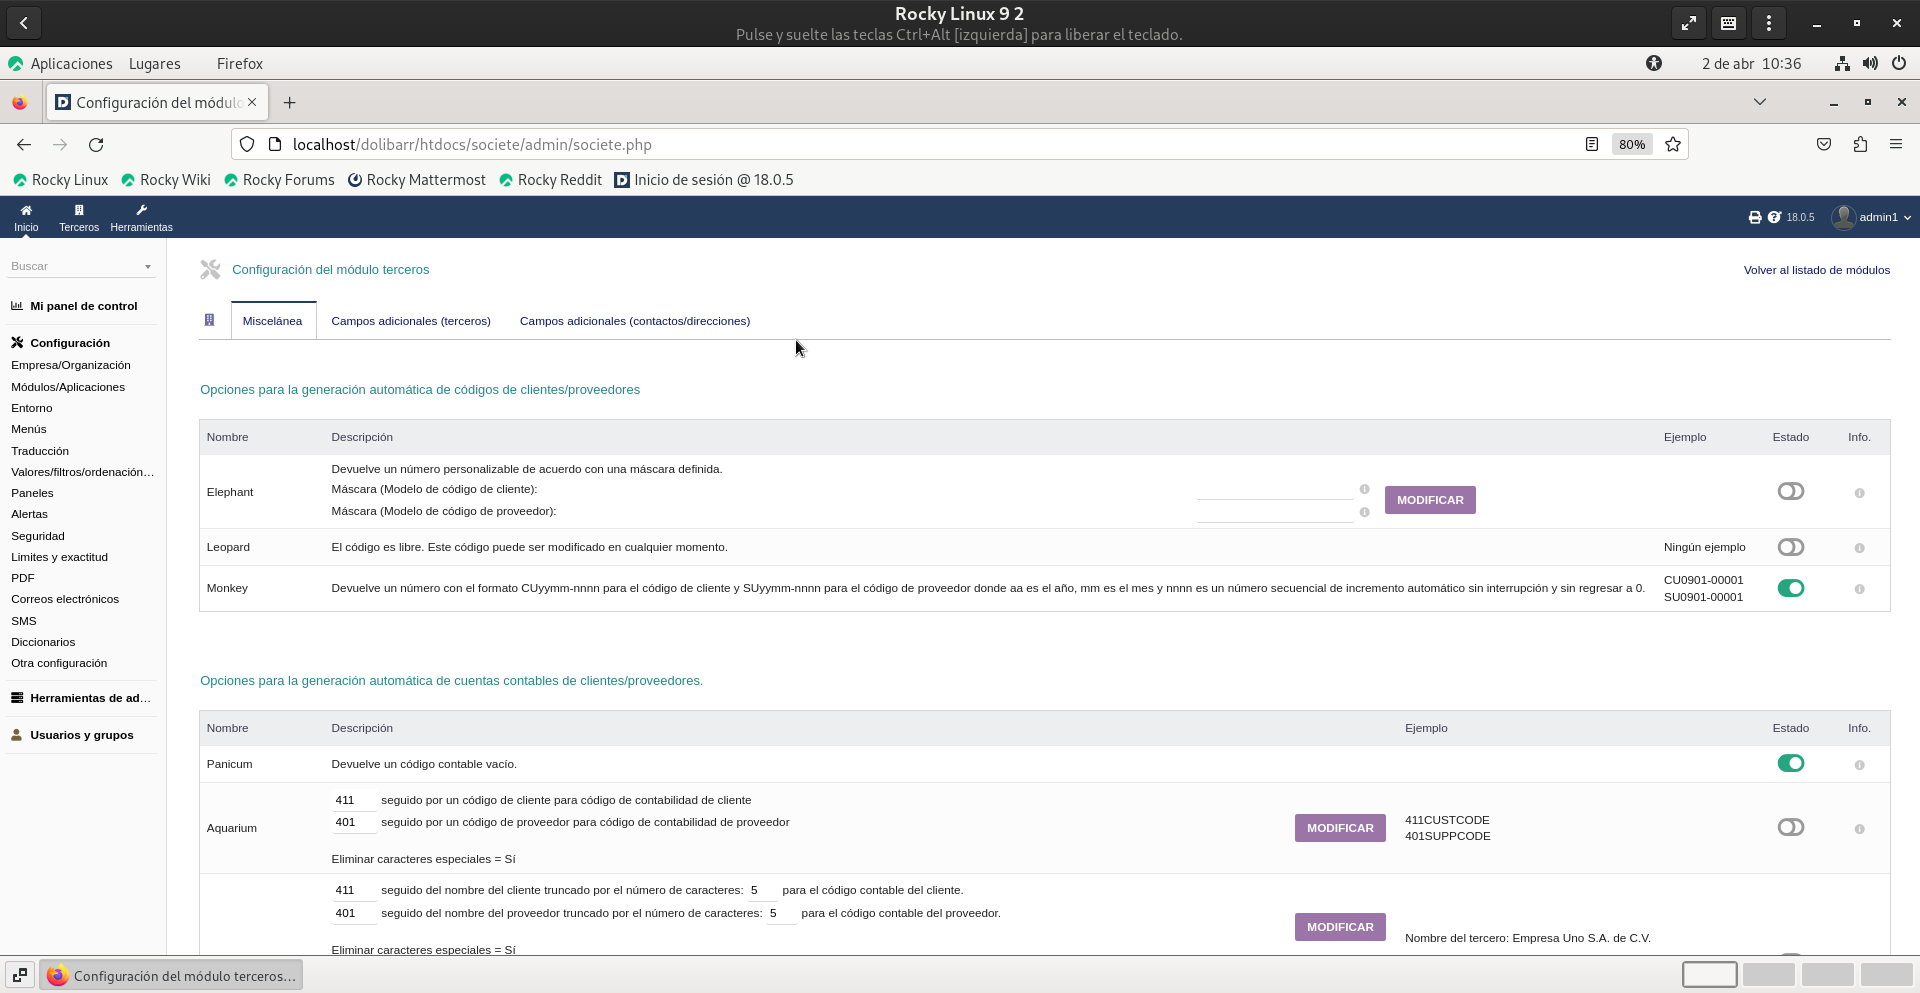The image size is (1920, 993).
Task: Enable the Leopard code generator toggle
Action: point(1790,547)
